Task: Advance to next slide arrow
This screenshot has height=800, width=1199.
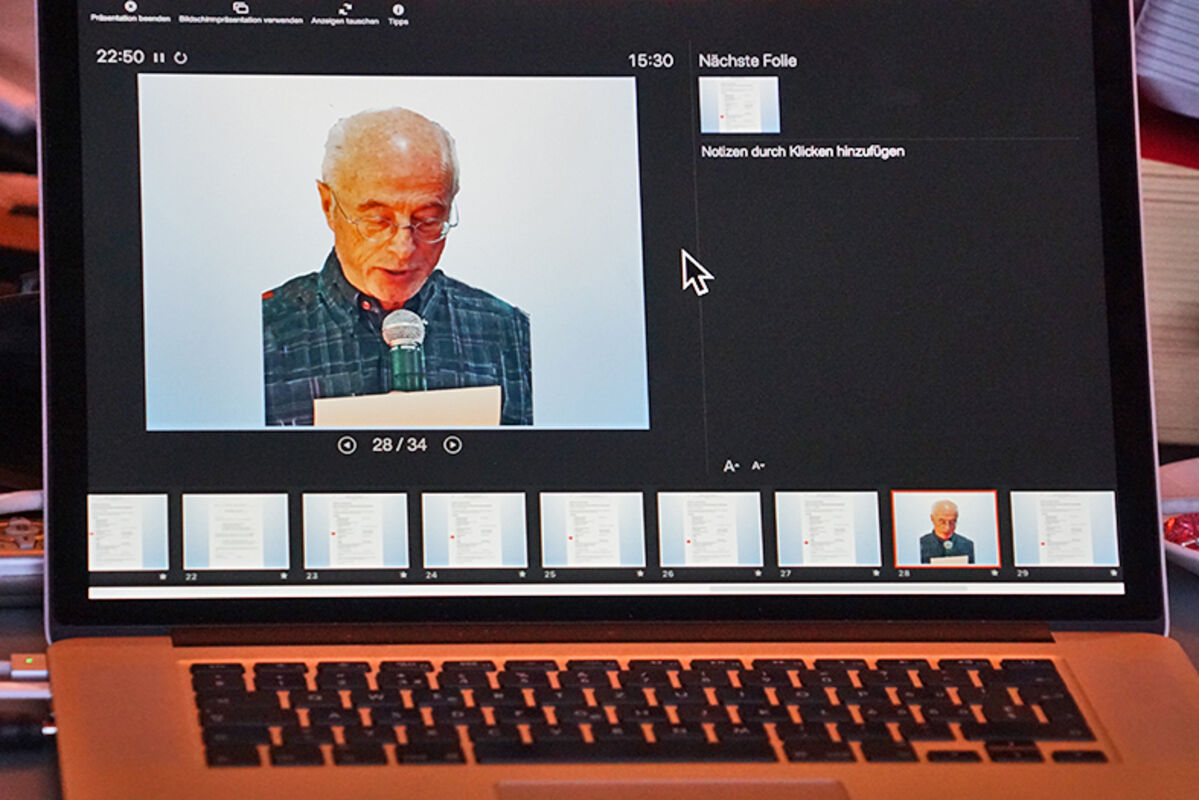Action: (x=453, y=445)
